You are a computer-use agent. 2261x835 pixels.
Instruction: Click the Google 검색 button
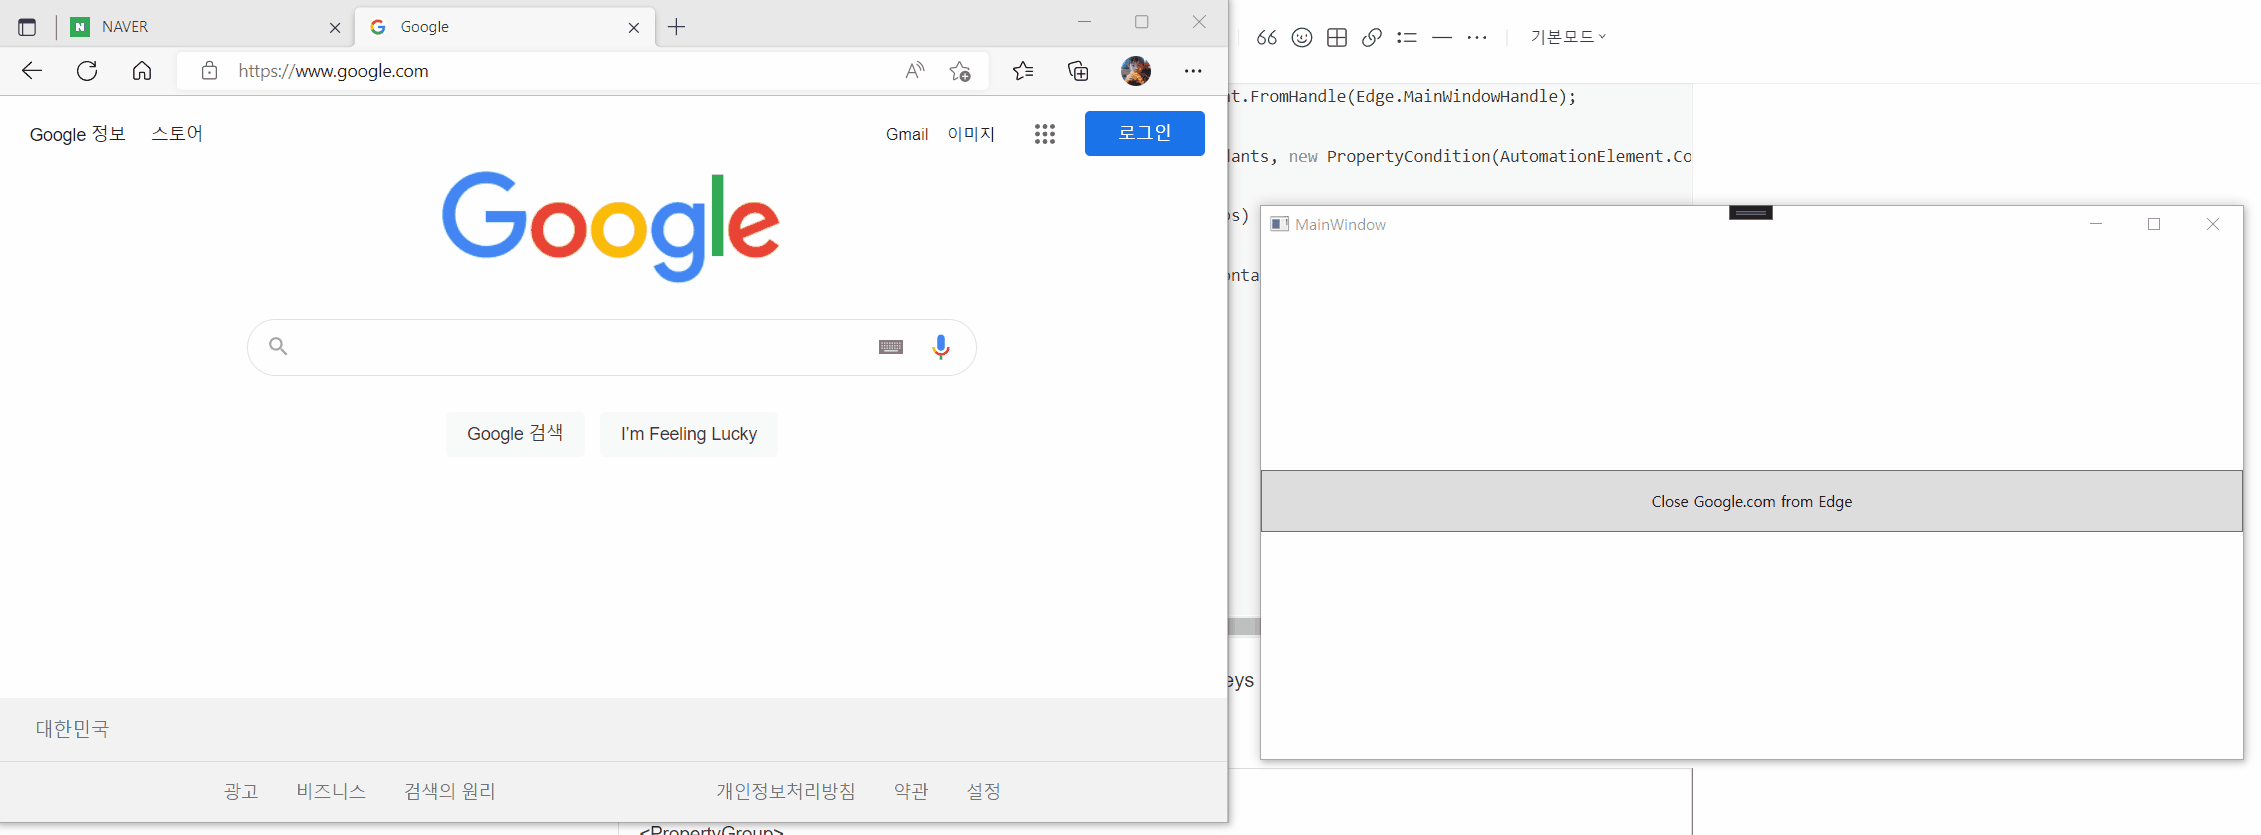515,434
